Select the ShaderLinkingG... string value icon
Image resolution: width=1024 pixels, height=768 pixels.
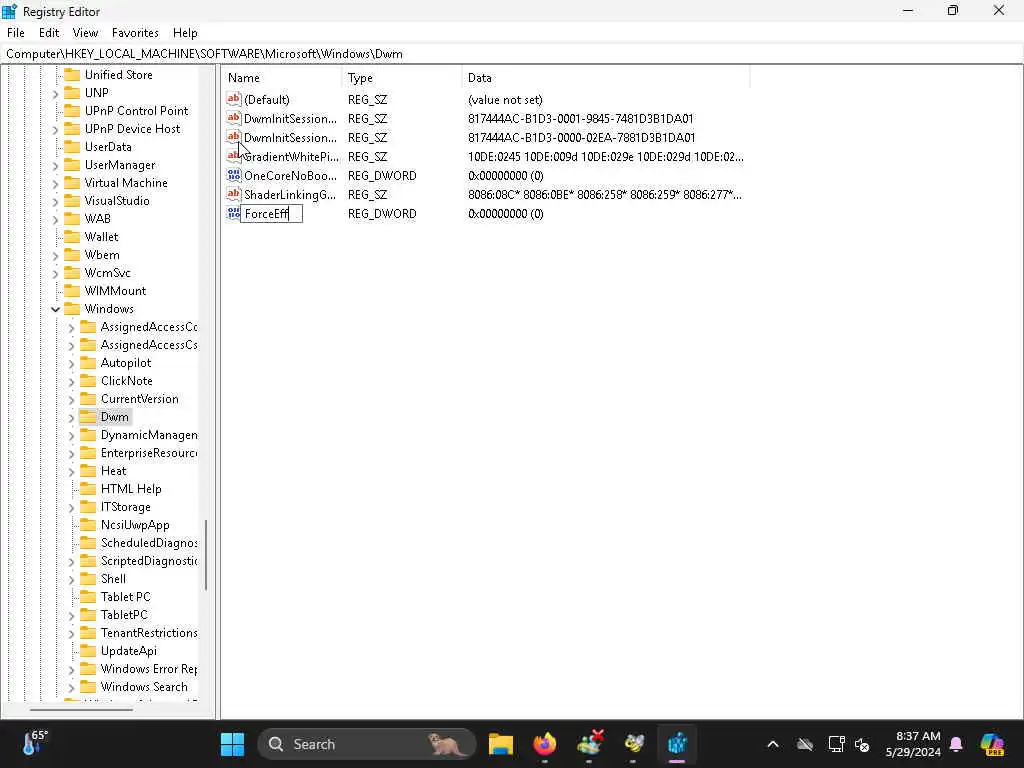234,195
